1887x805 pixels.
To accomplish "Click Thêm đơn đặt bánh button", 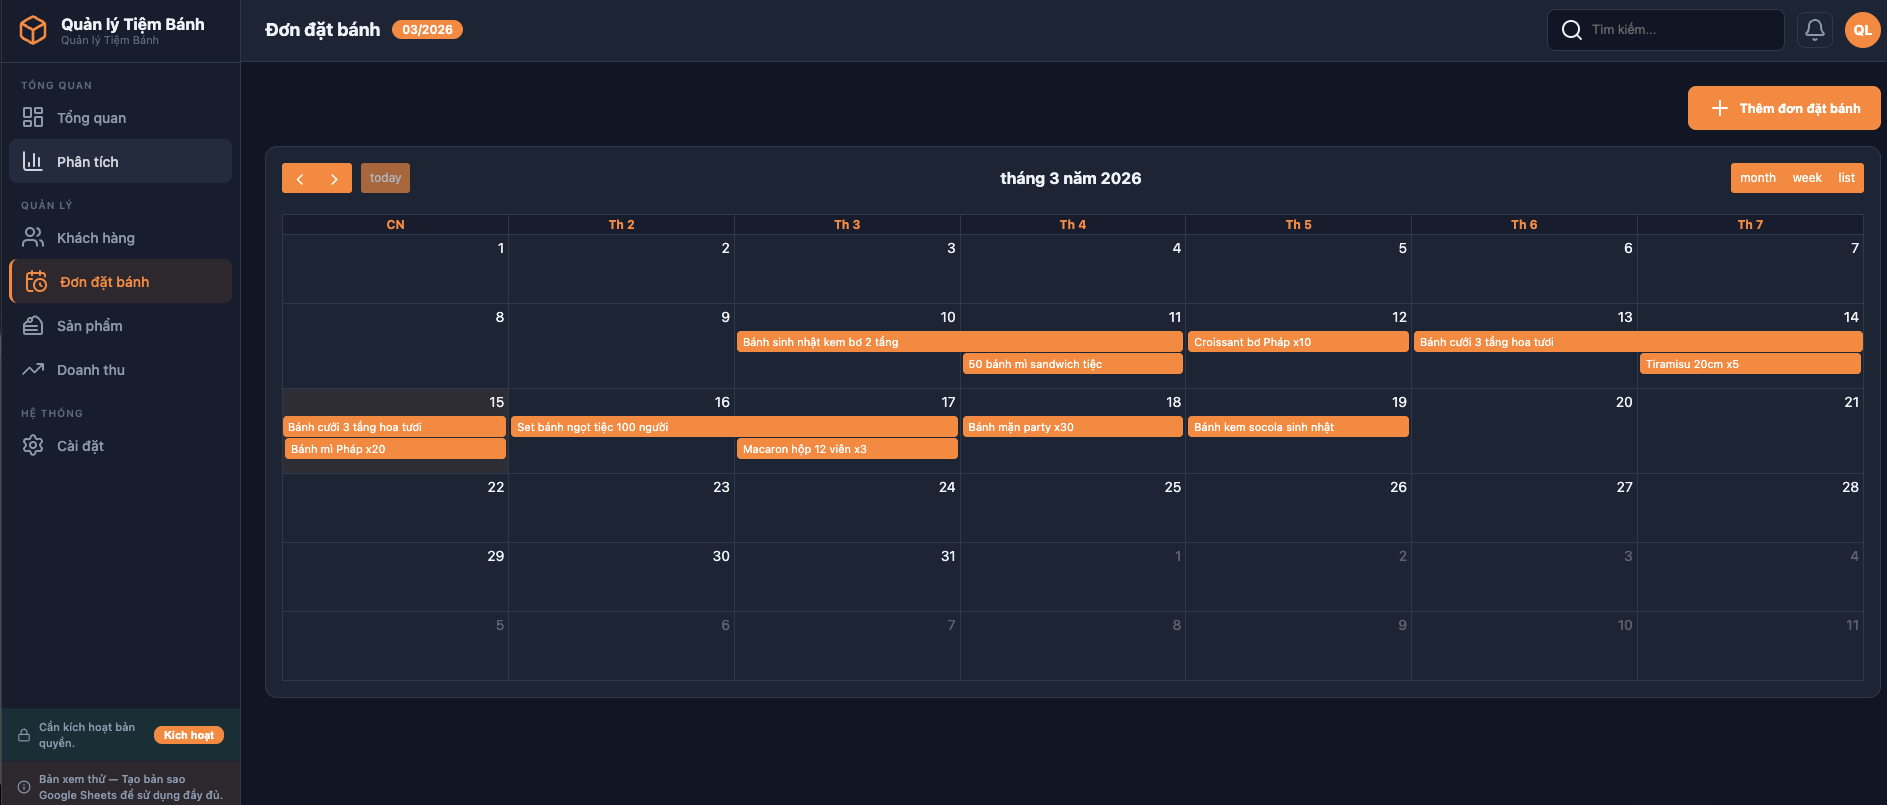I will pos(1784,108).
